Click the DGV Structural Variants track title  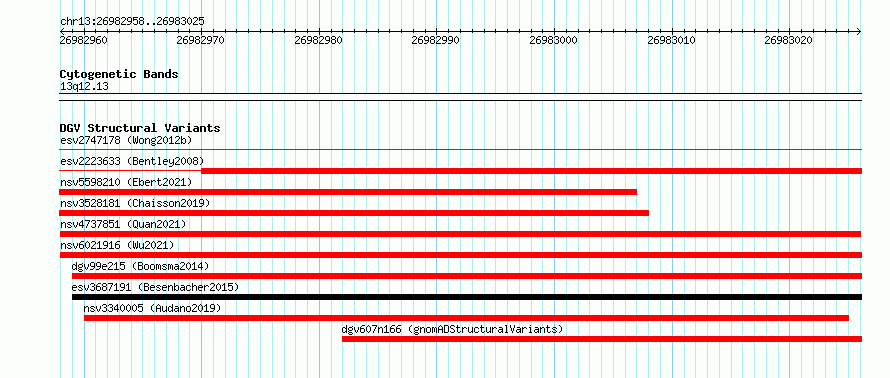140,128
